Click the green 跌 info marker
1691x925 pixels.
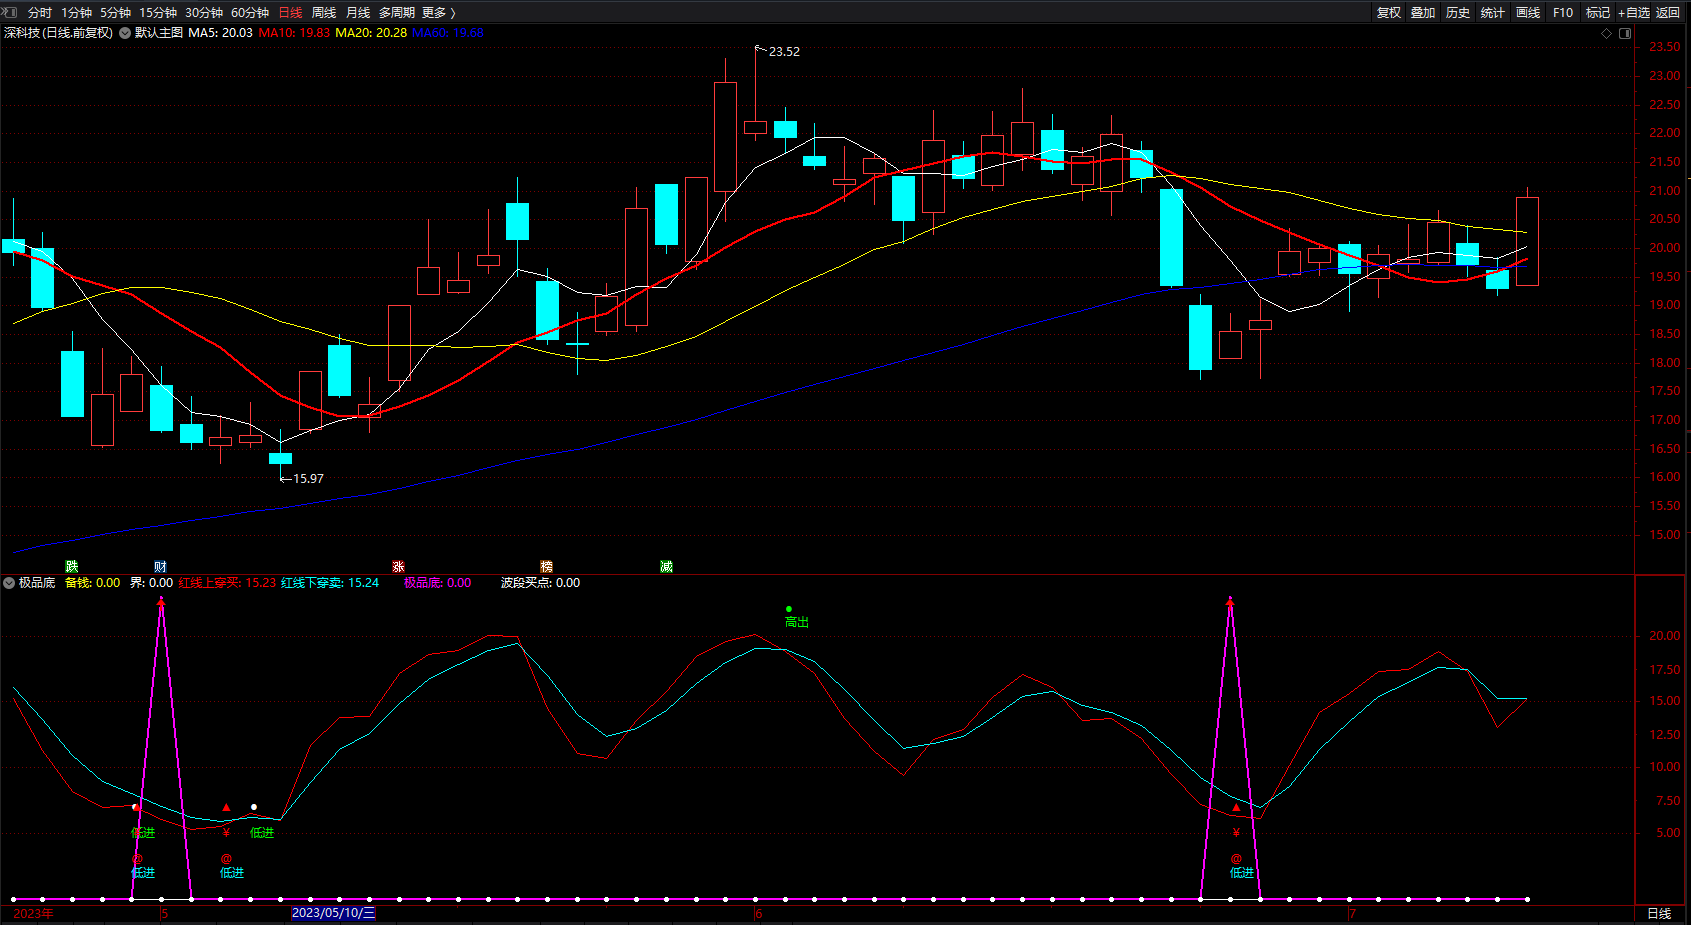pos(72,567)
